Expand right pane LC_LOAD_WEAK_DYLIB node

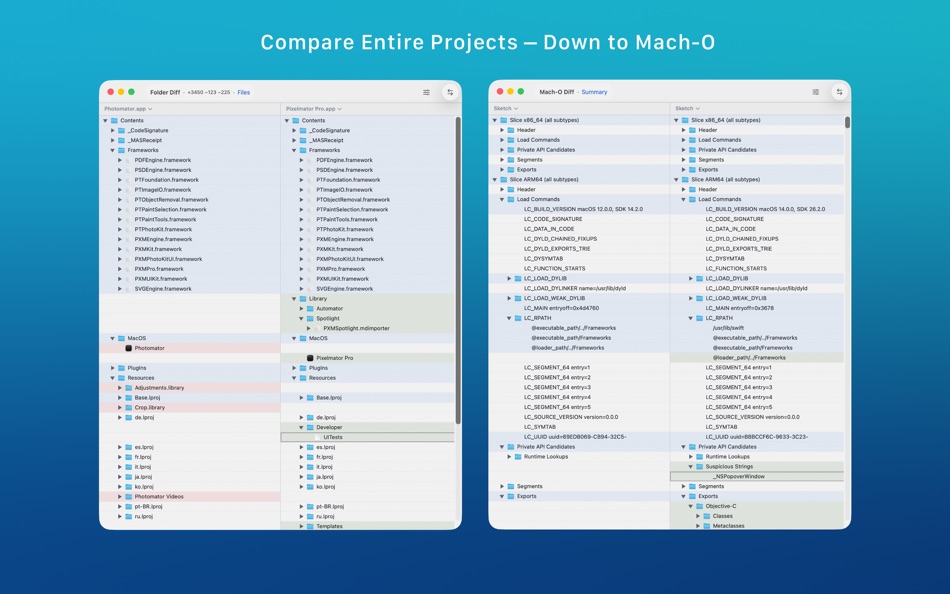691,298
